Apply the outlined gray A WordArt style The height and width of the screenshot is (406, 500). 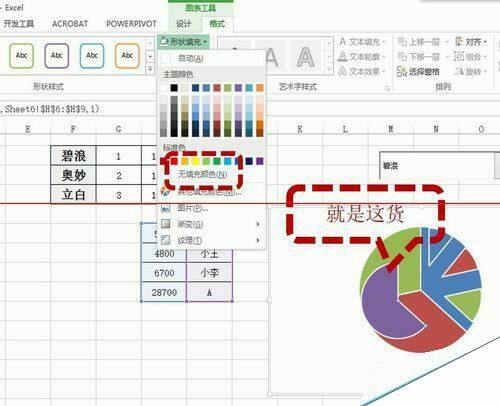coord(306,56)
